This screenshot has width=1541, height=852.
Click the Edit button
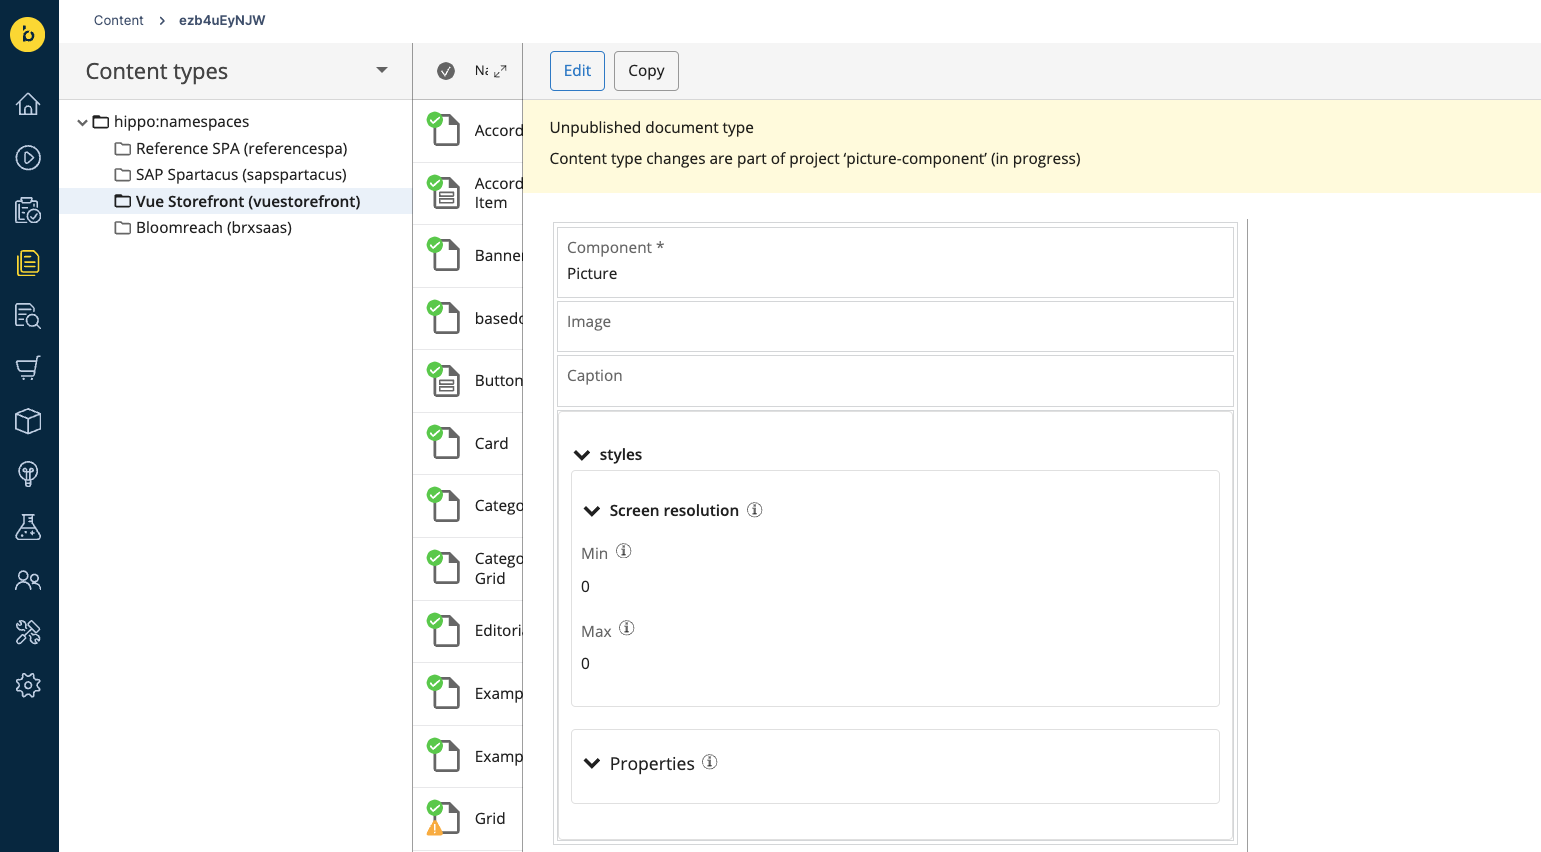[577, 71]
